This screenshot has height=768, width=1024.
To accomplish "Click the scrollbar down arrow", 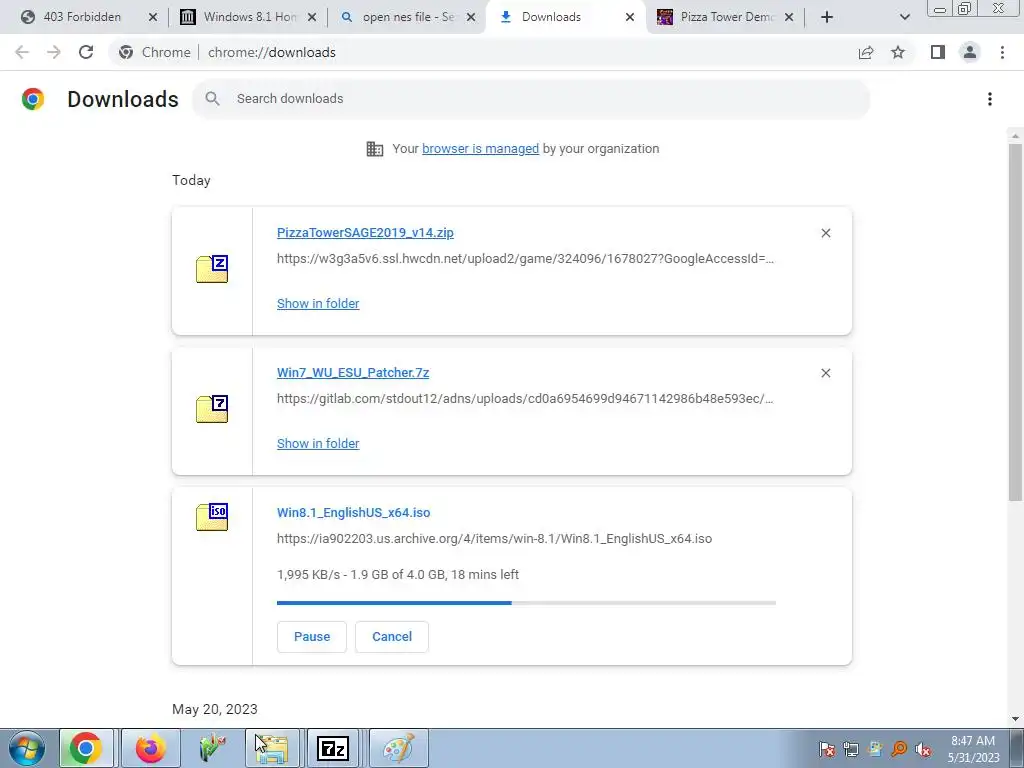I will pyautogui.click(x=1015, y=719).
